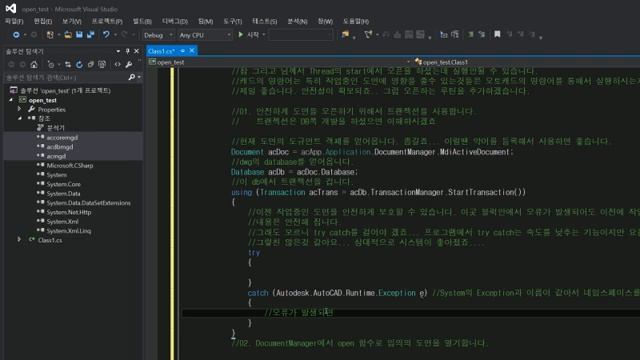Click the comment selection toolbar icon
This screenshot has width=640, height=360.
(471, 35)
